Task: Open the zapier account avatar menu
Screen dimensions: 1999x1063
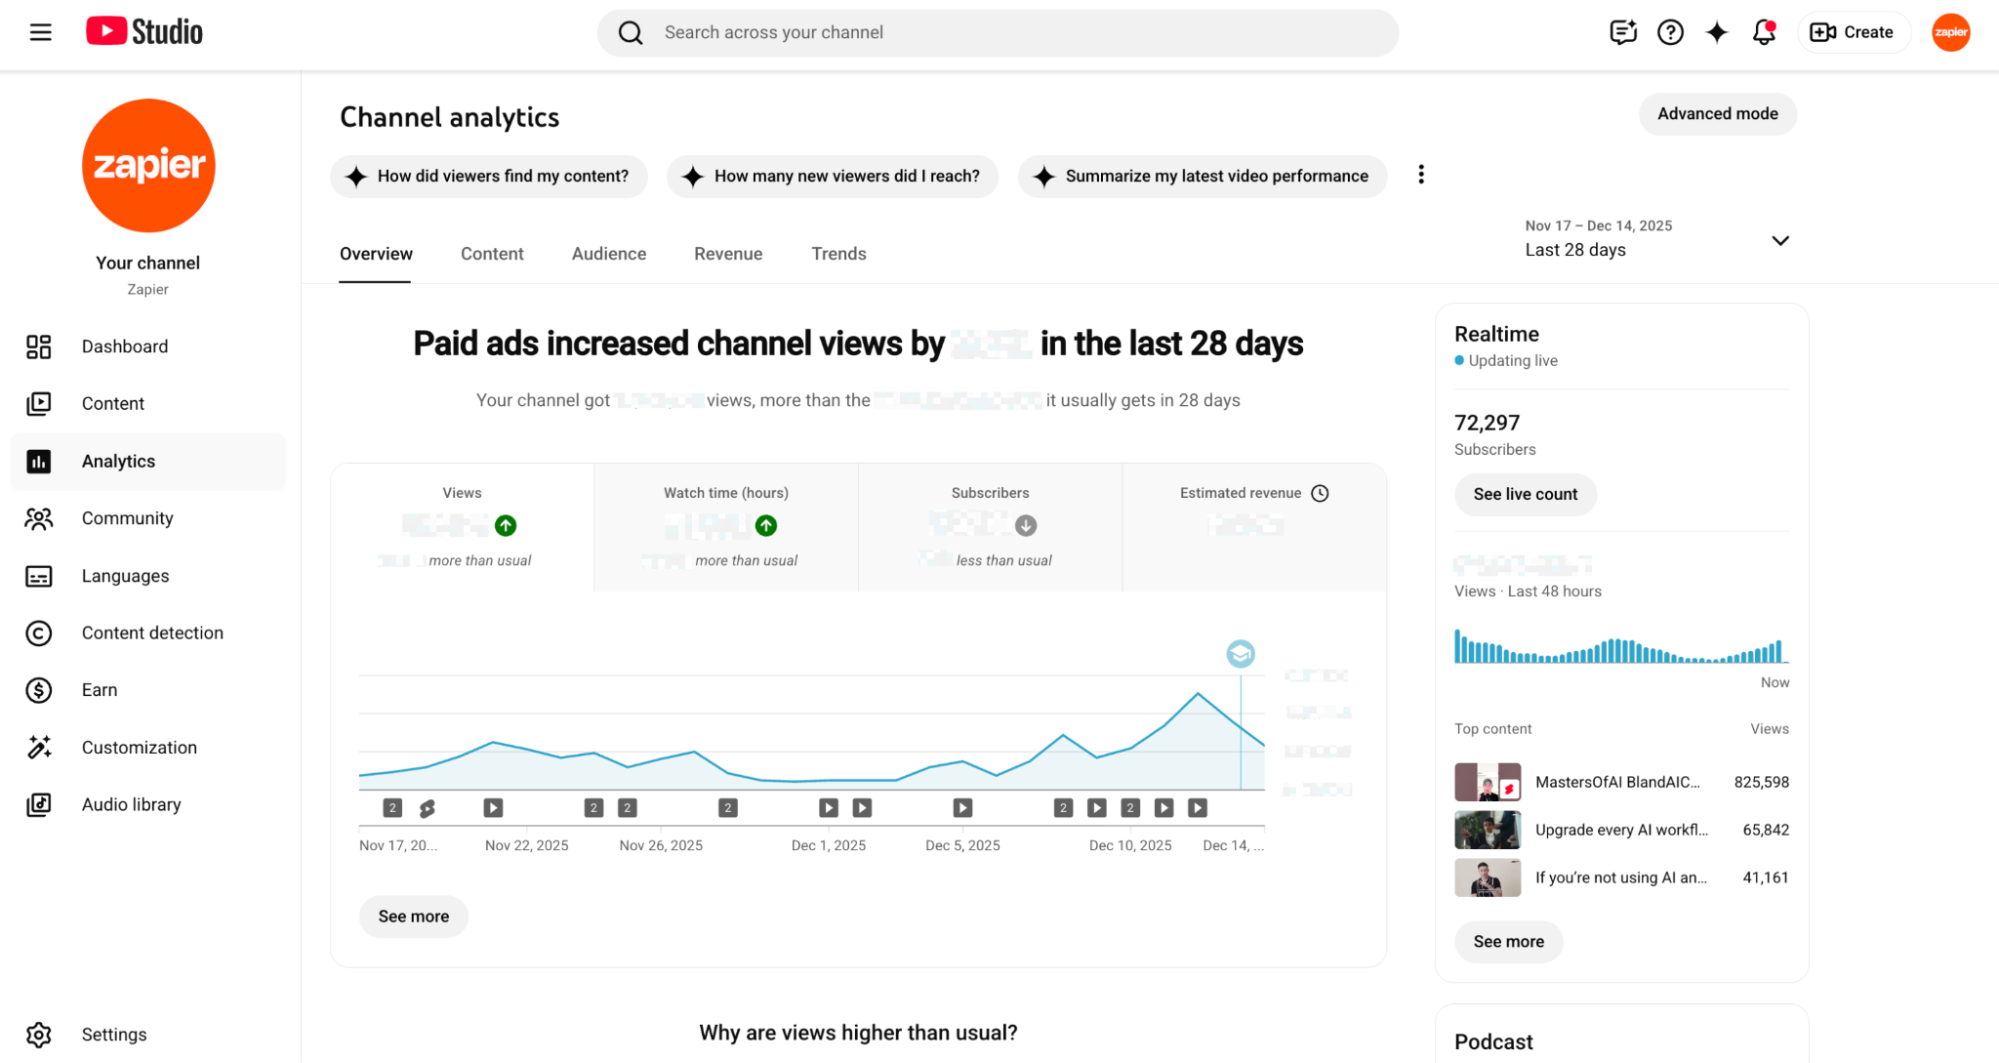Action: tap(1950, 31)
